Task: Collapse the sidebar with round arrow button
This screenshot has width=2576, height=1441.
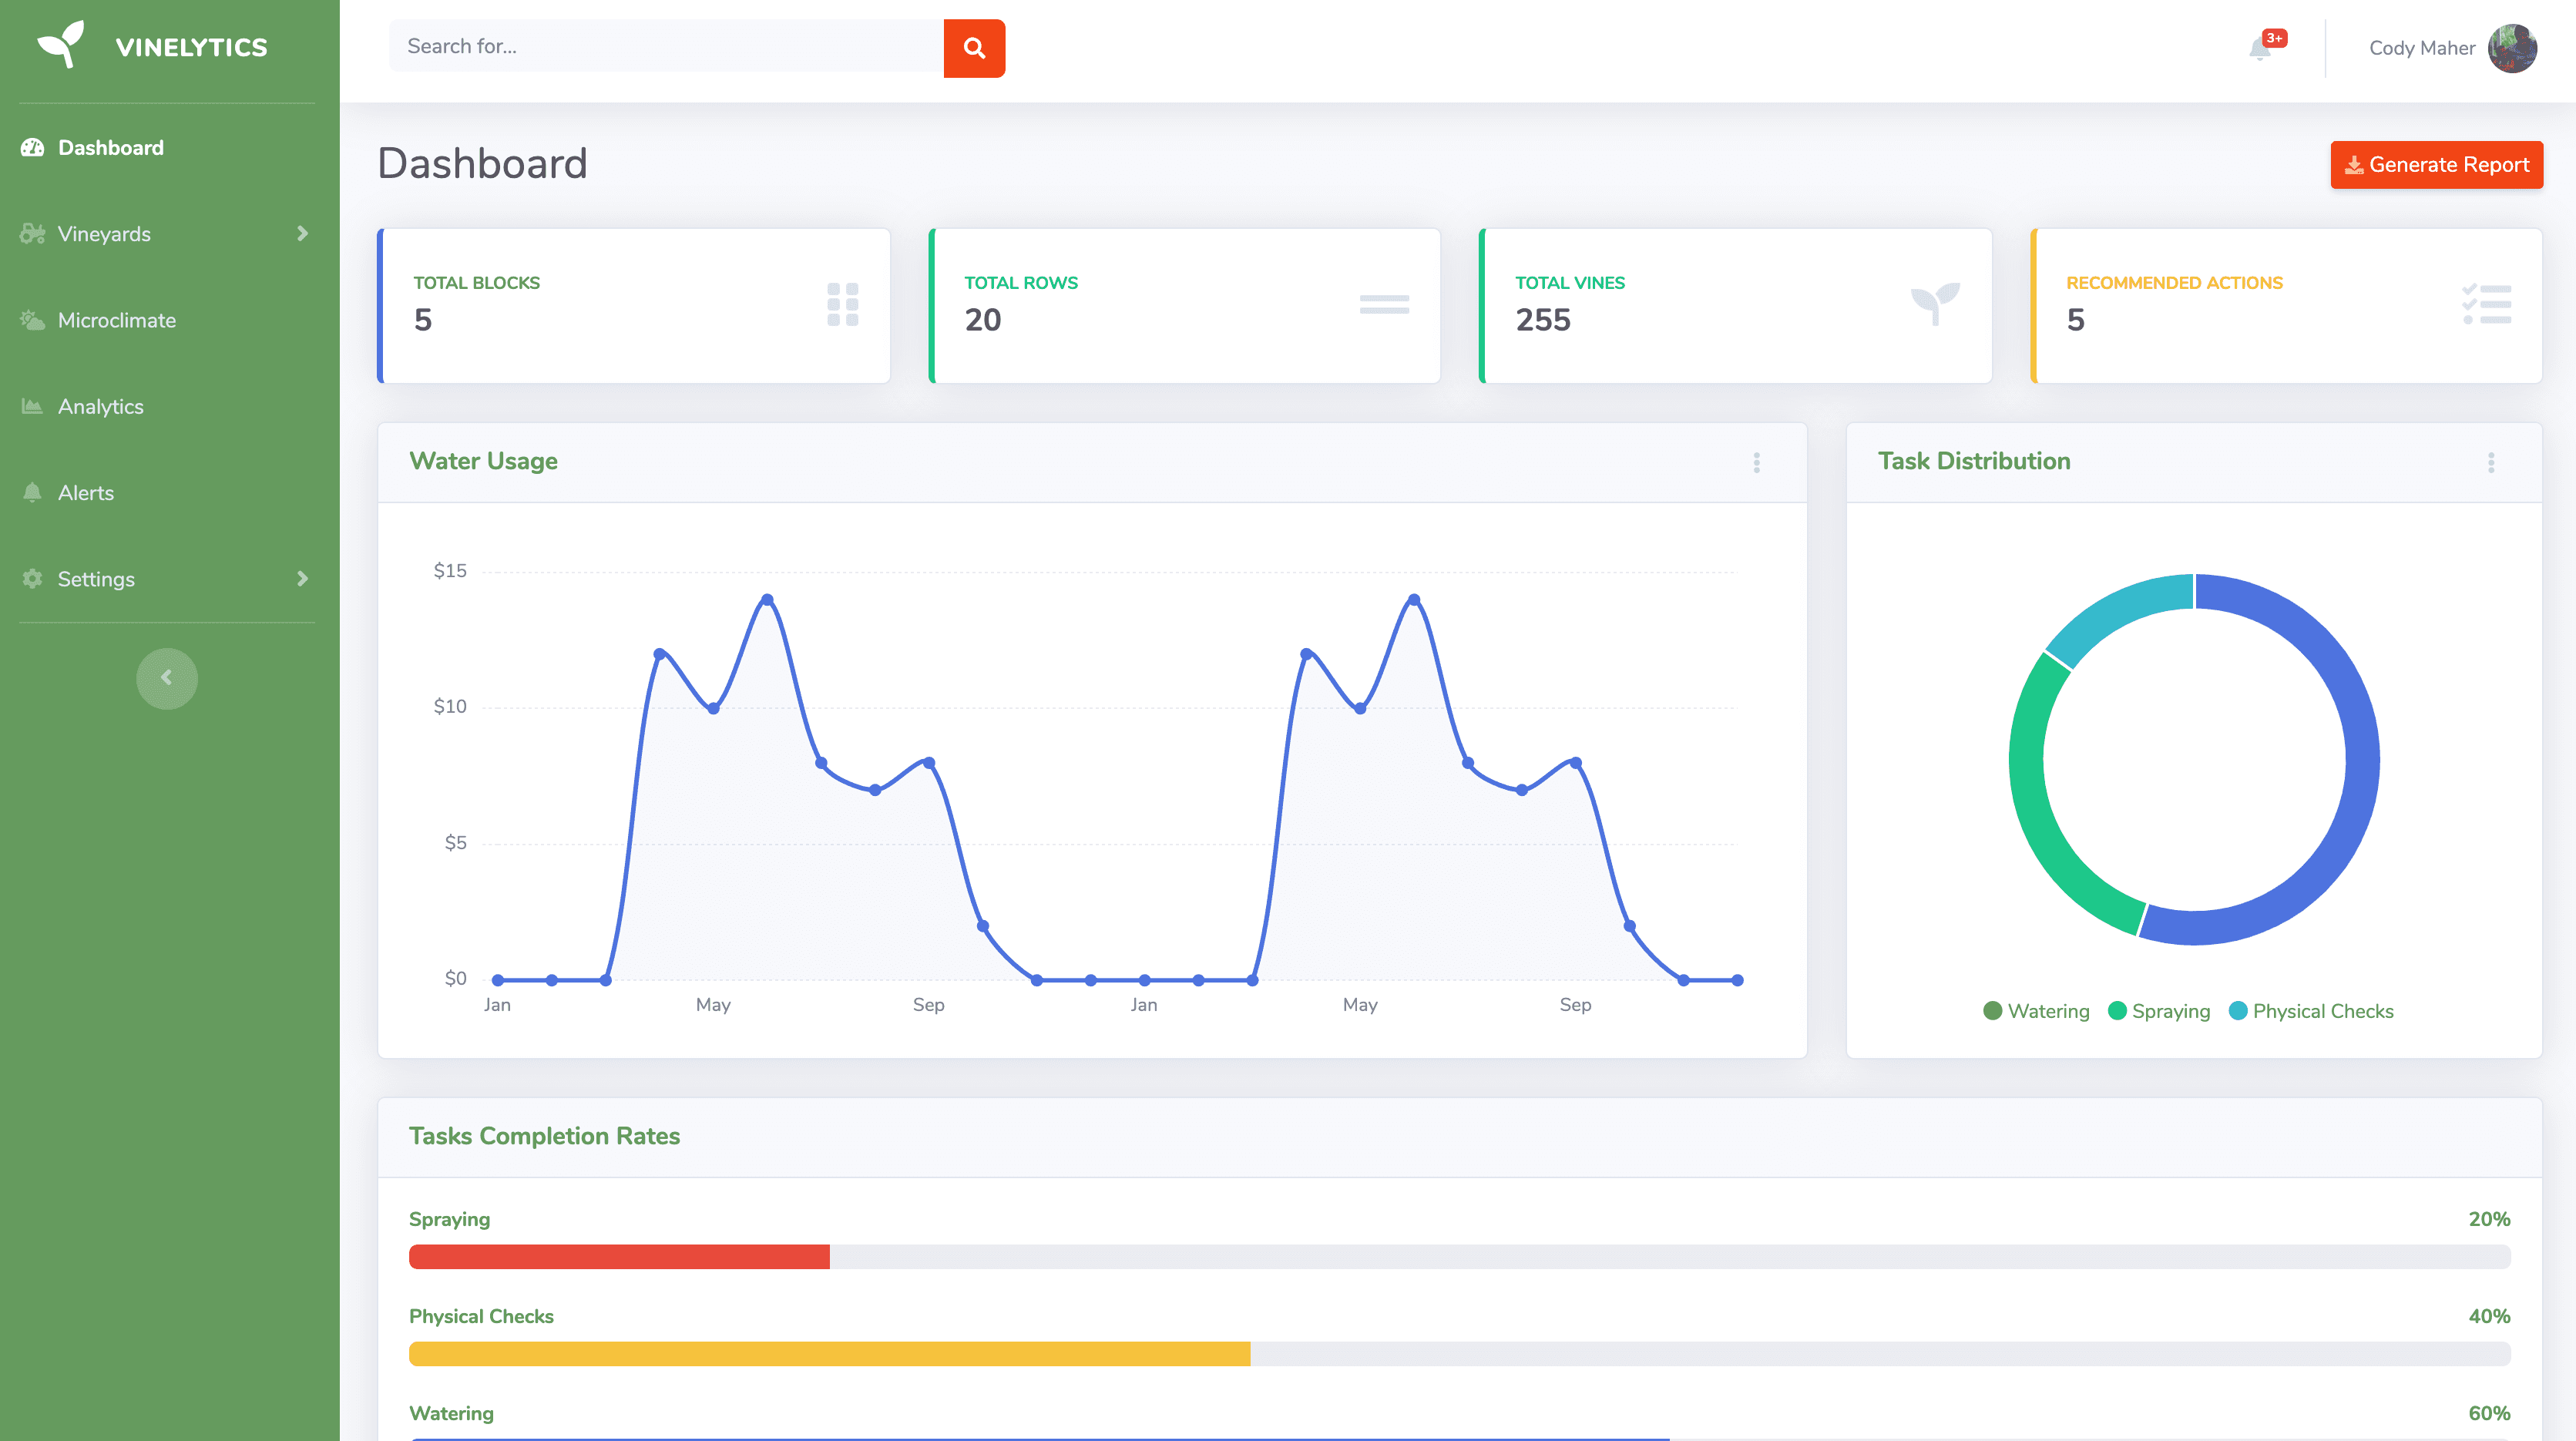Action: 167,678
